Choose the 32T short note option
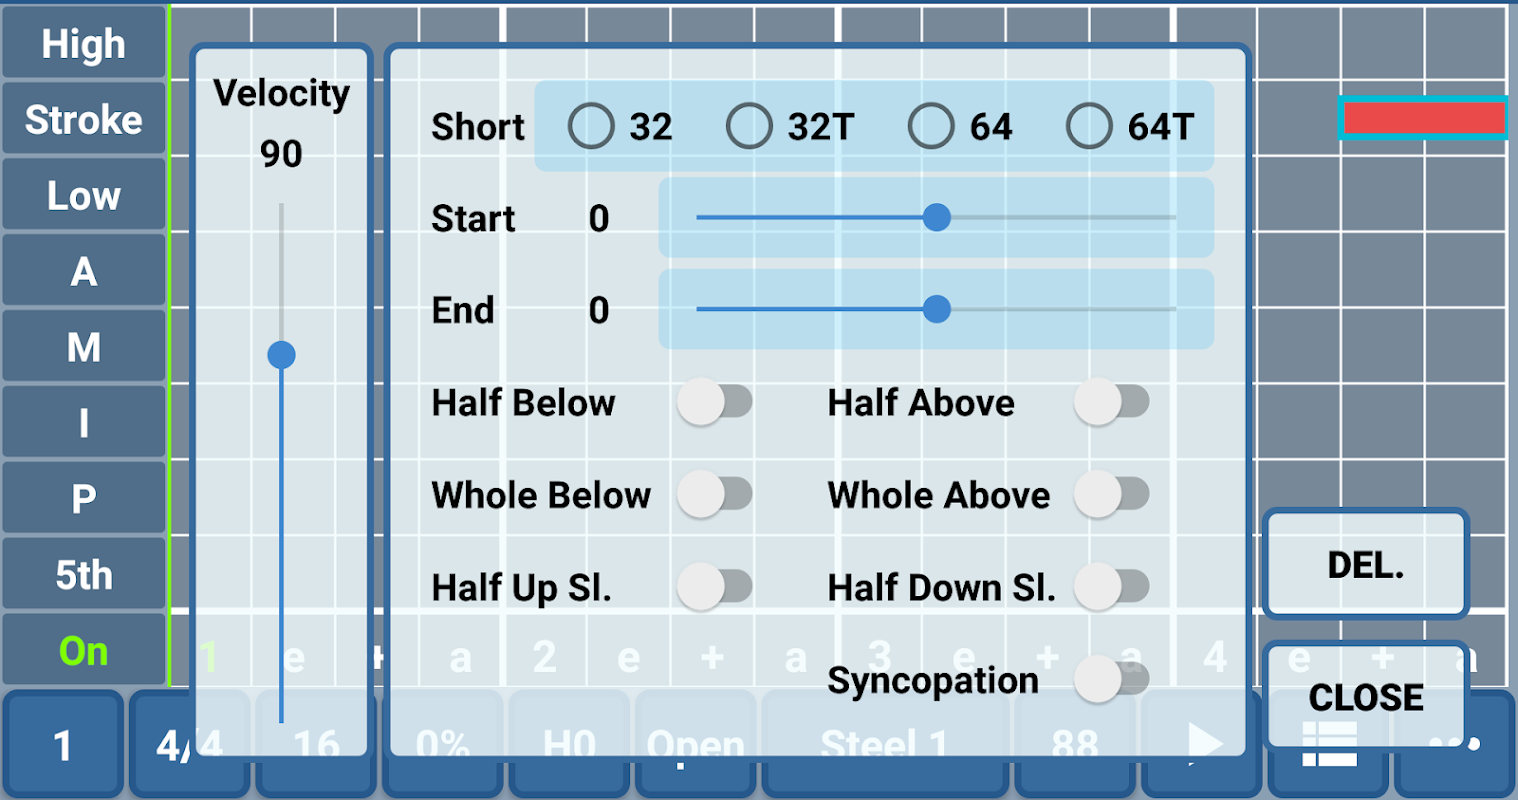This screenshot has width=1518, height=800. (749, 127)
